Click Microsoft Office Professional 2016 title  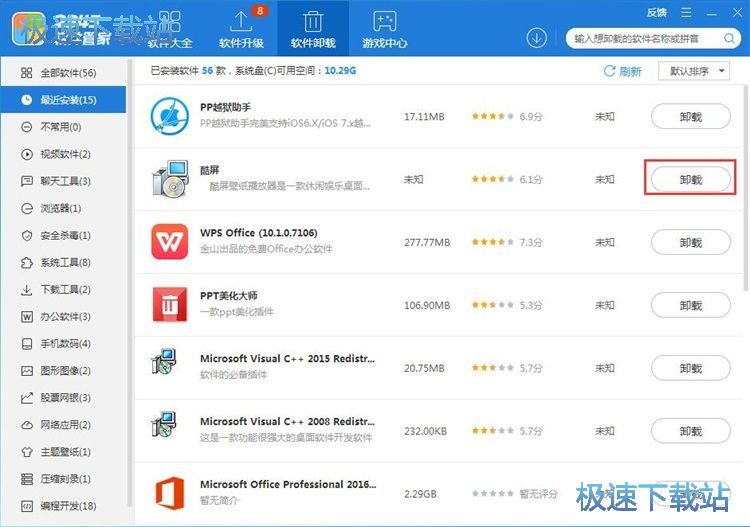[x=288, y=484]
